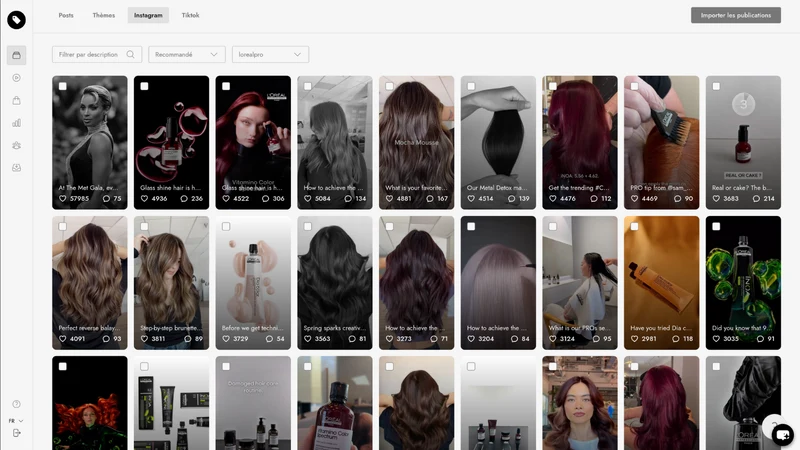Viewport: 800px width, 450px height.
Task: Click the comment icon showing 167
Action: (x=430, y=198)
